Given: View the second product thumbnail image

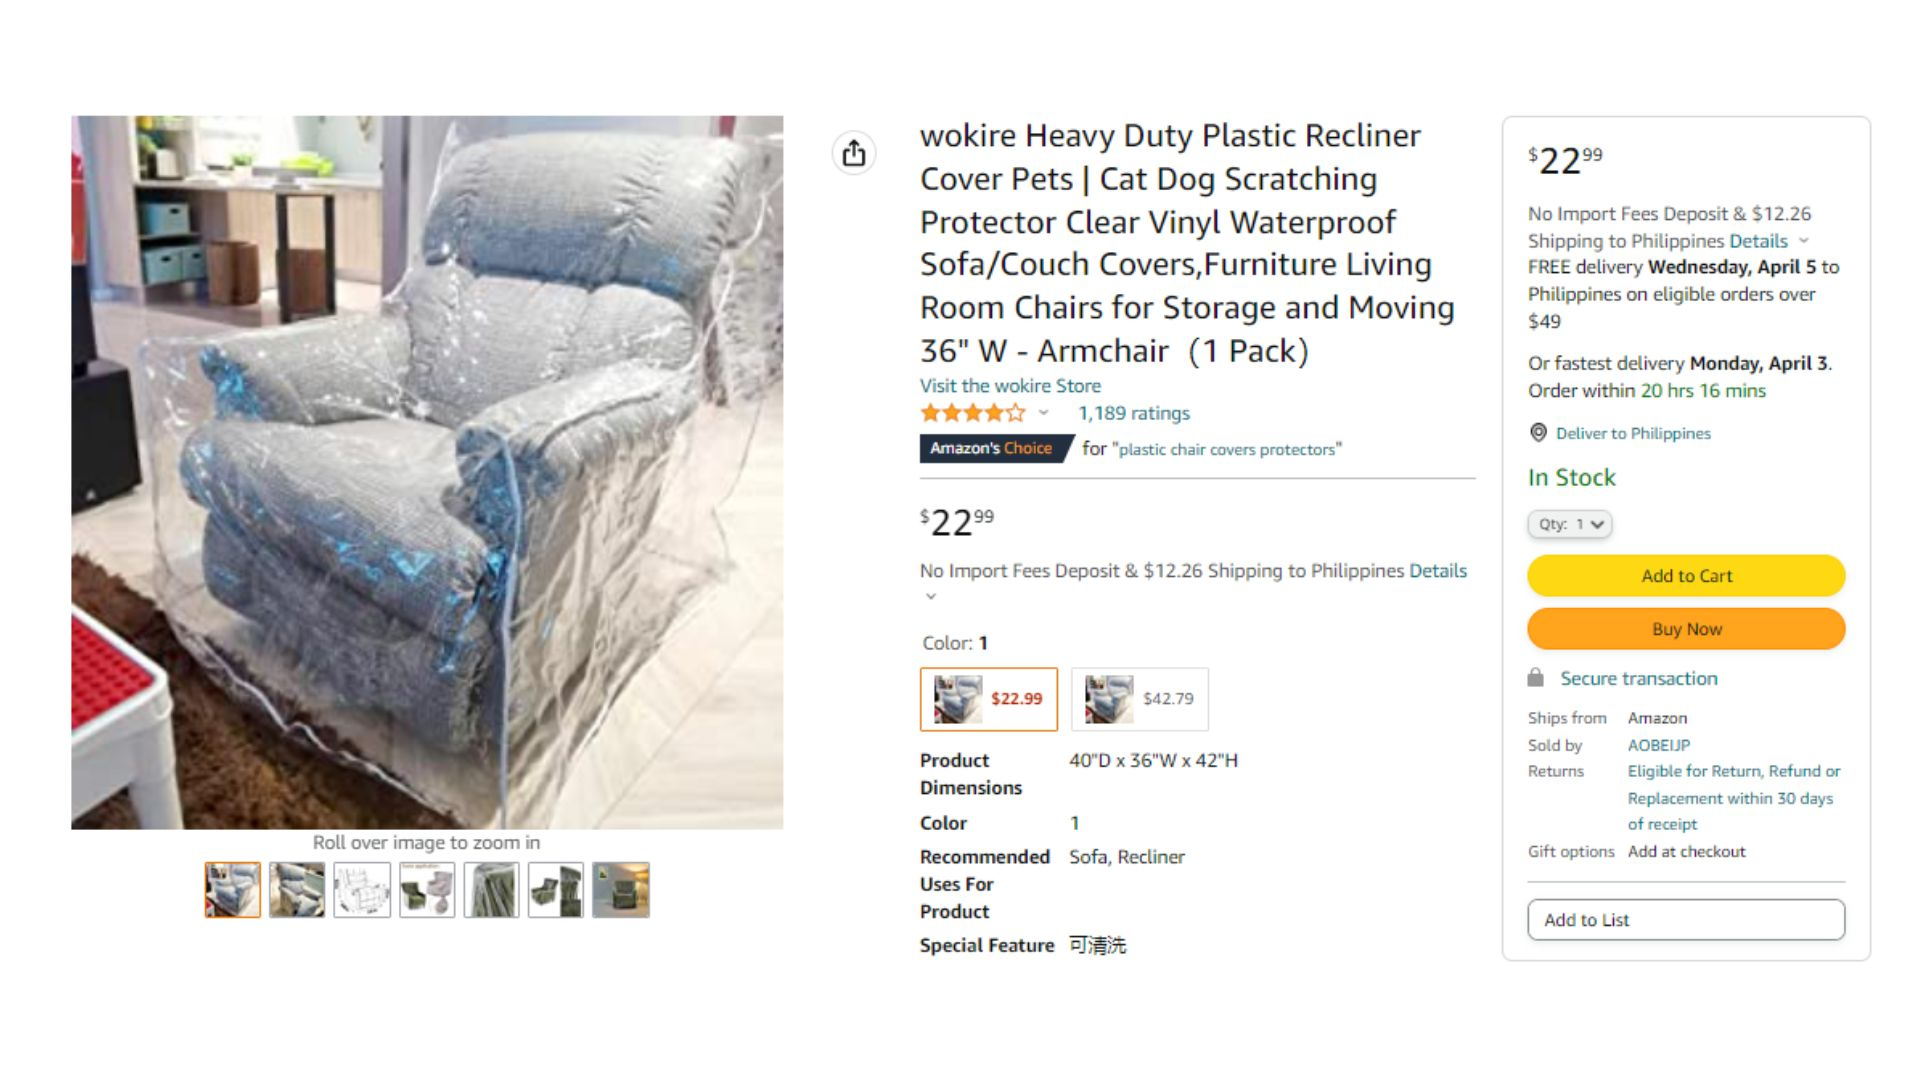Looking at the screenshot, I should (297, 890).
